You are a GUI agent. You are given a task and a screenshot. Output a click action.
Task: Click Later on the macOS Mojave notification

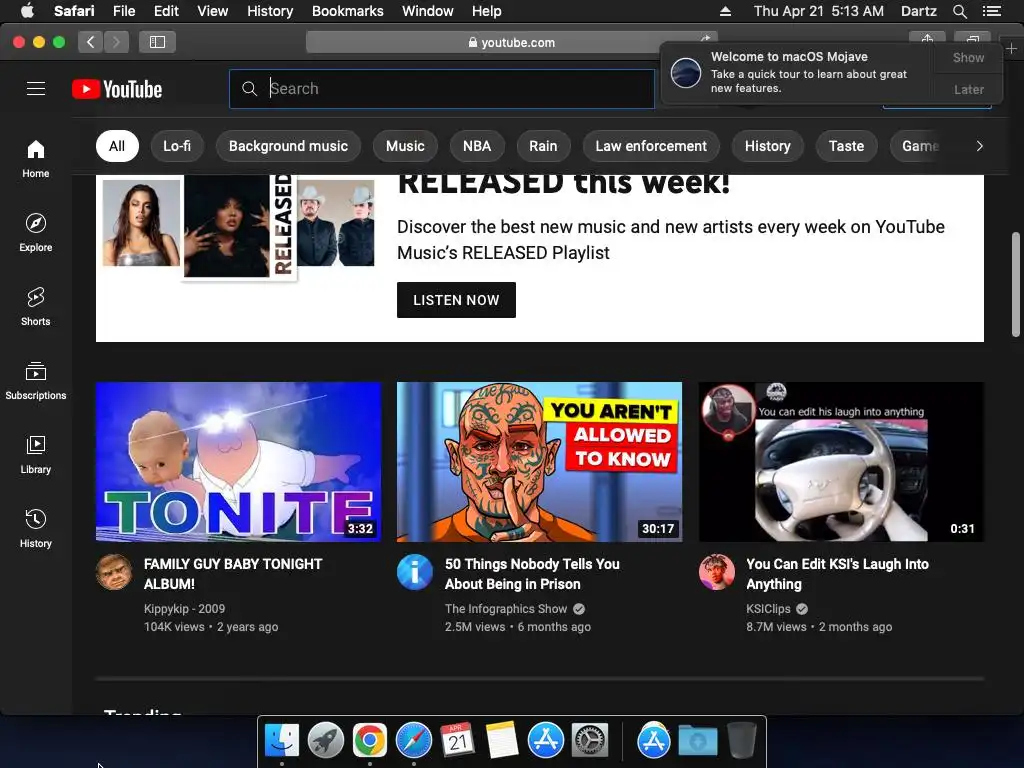(x=968, y=89)
